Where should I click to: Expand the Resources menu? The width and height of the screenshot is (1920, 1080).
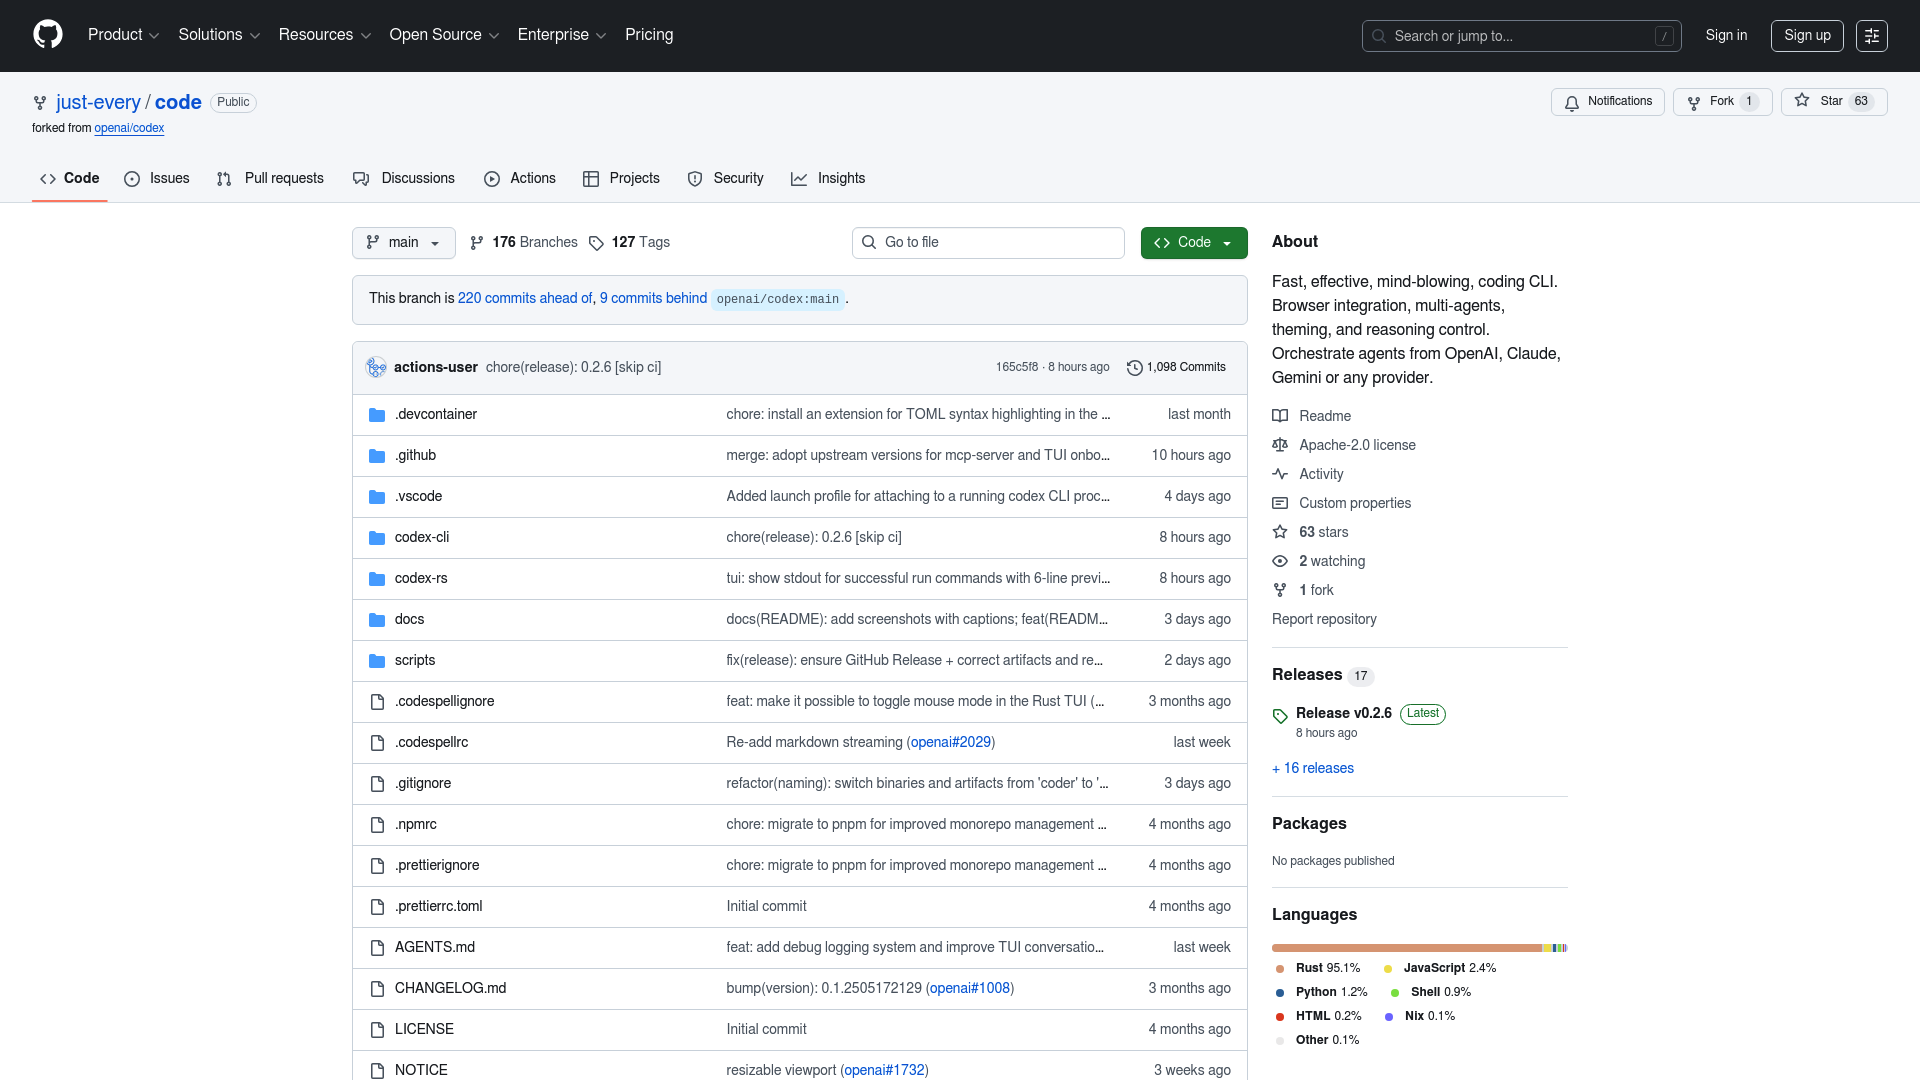[x=325, y=35]
